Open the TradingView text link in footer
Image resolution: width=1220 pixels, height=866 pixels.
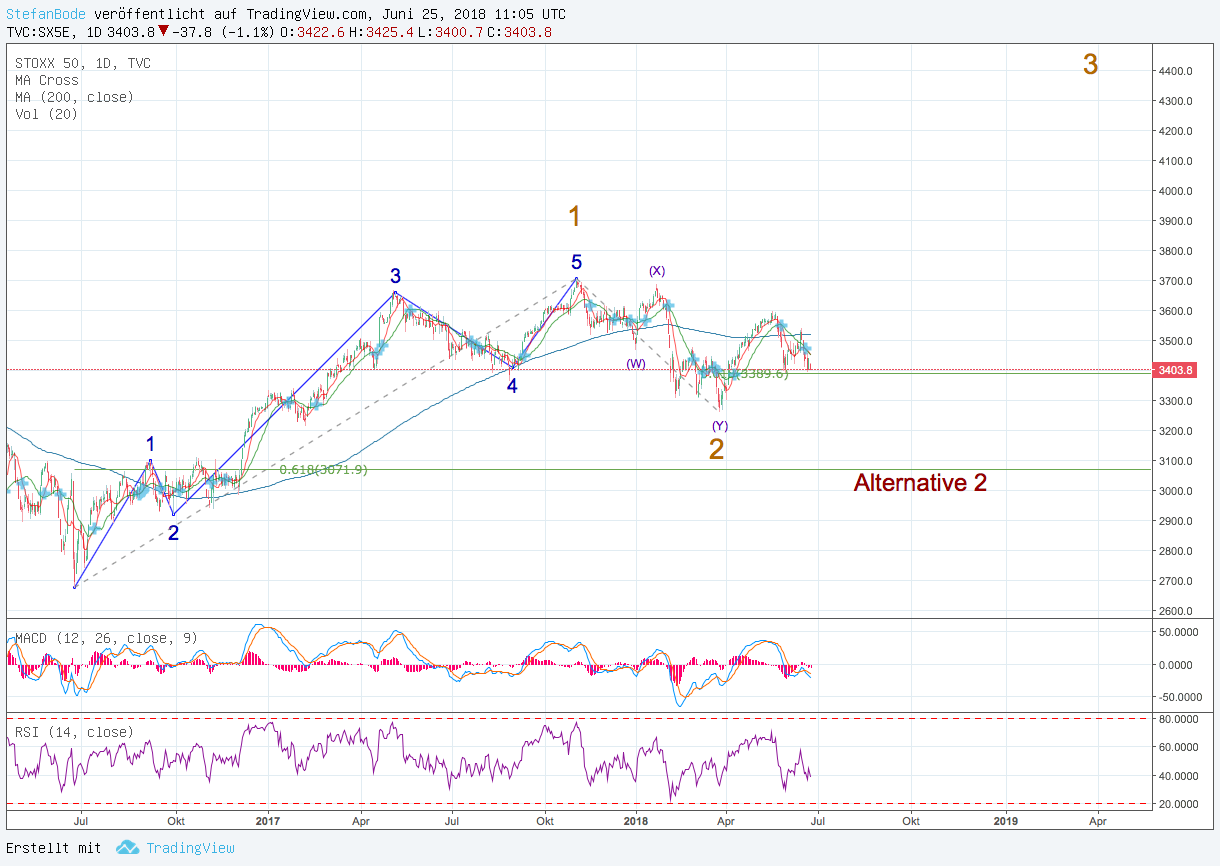[x=190, y=848]
